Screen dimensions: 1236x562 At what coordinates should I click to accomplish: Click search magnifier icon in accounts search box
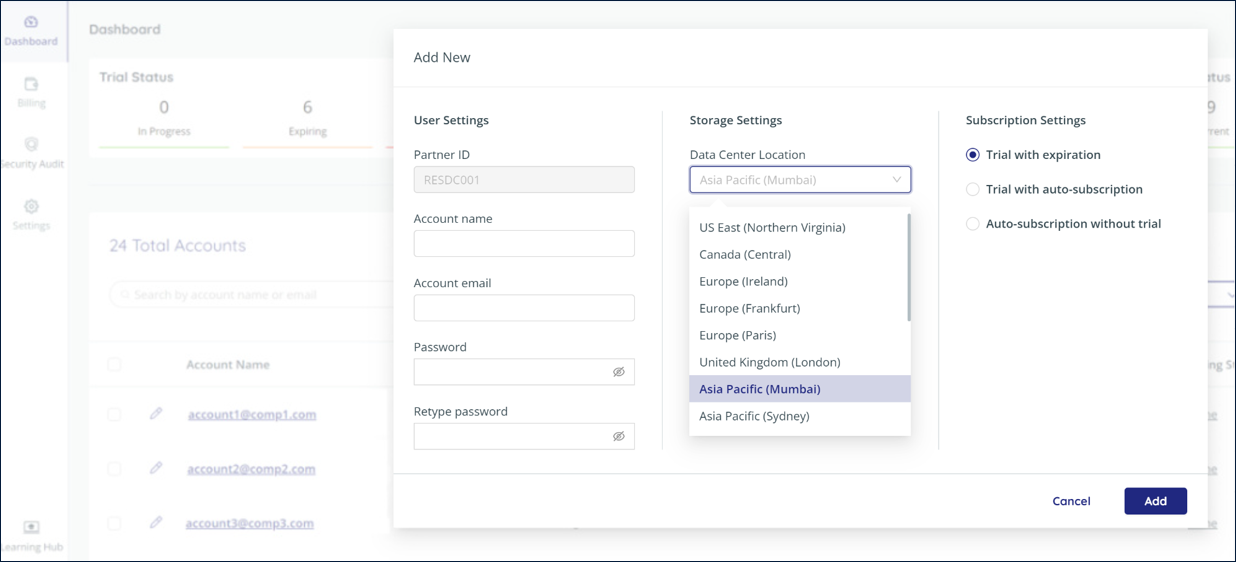[125, 295]
